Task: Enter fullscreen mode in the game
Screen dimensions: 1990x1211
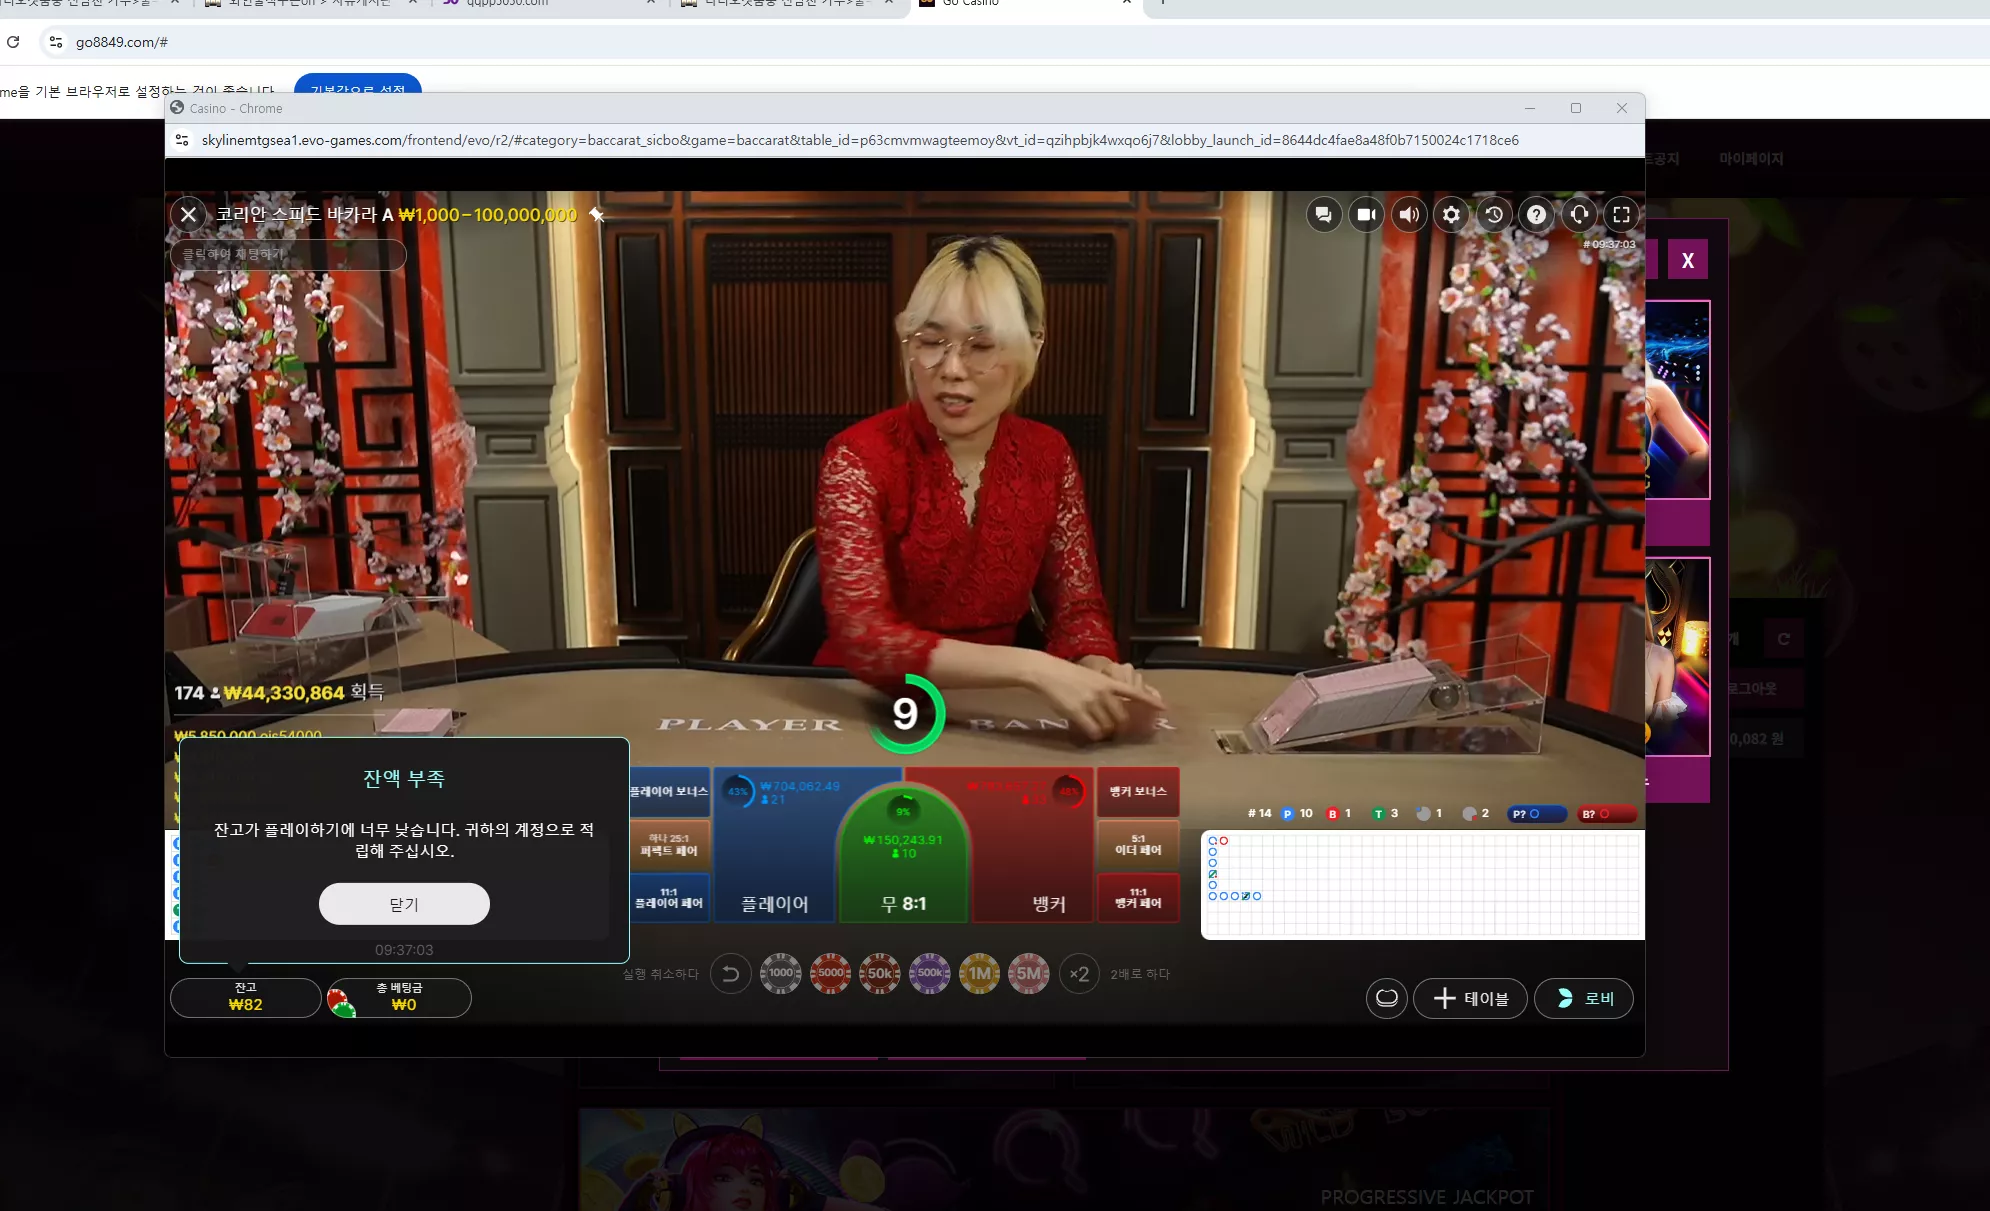Action: point(1621,214)
